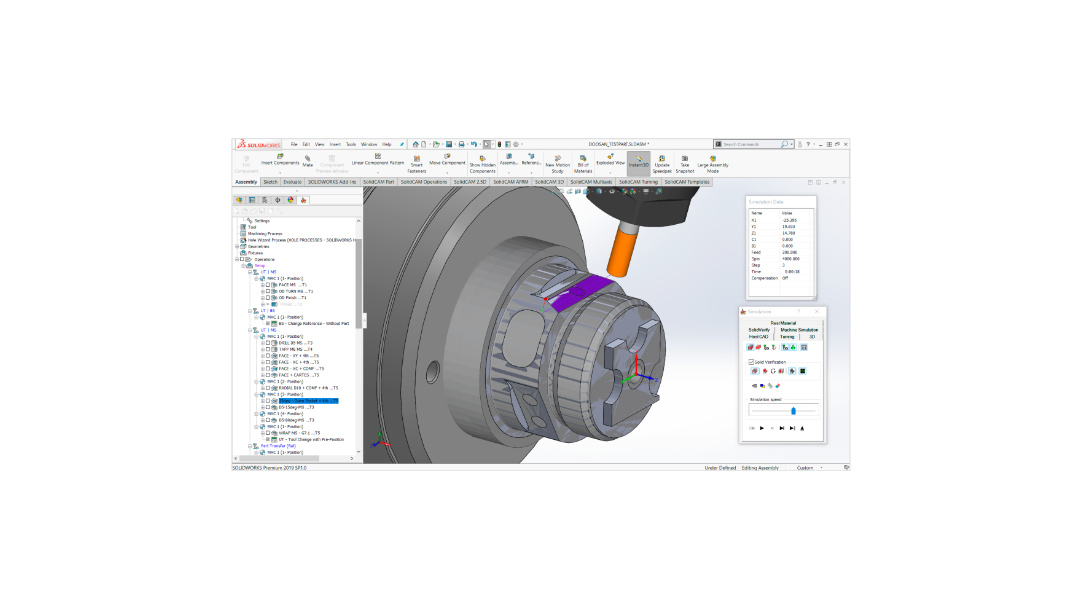Uncheck the Solid Verification checkbox
Screen dimensions: 1080x607
point(751,362)
